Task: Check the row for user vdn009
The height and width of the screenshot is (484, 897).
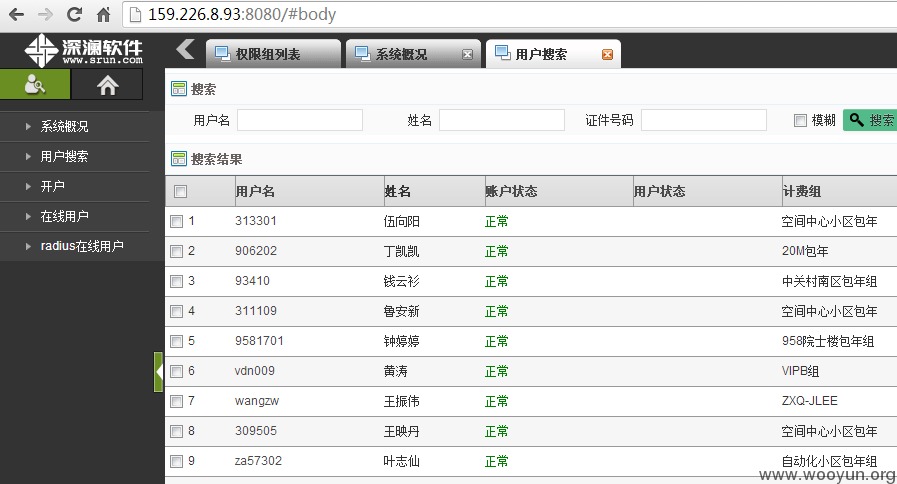Action: pyautogui.click(x=177, y=371)
